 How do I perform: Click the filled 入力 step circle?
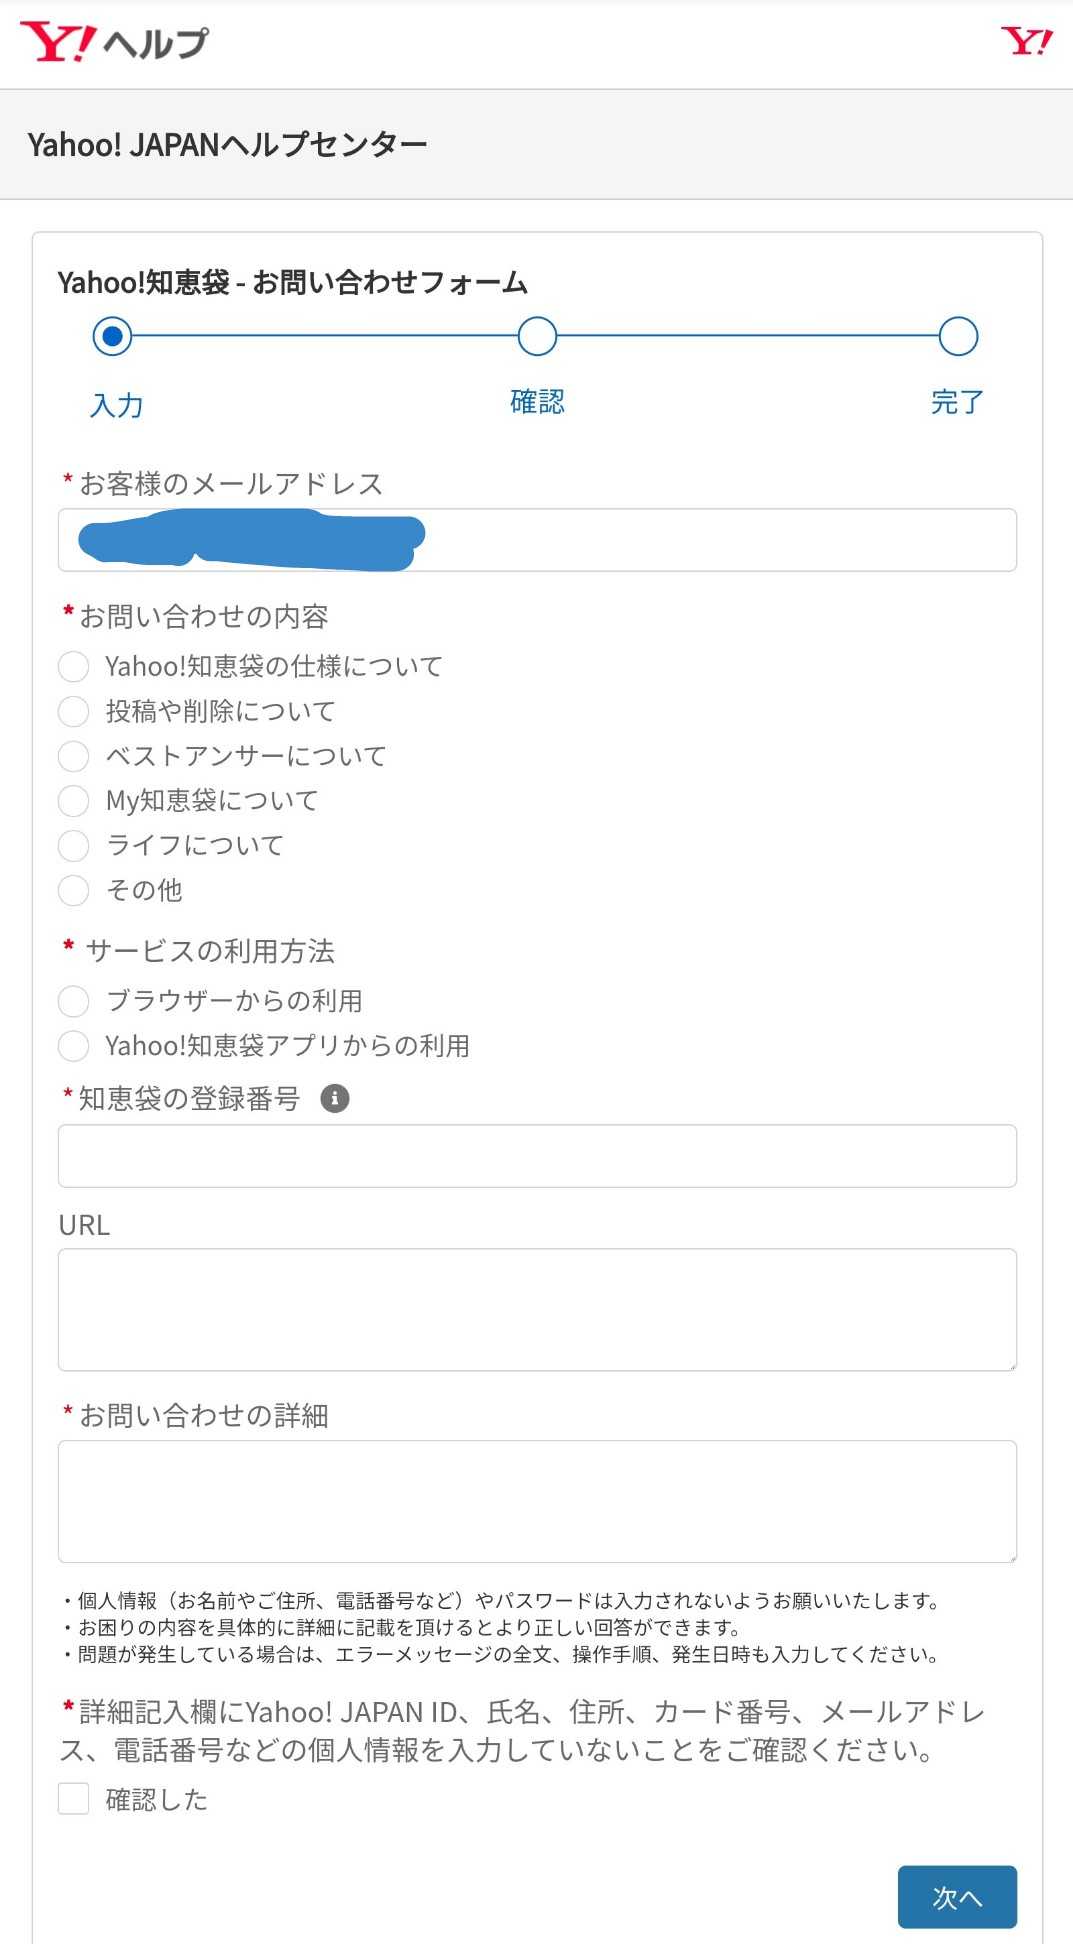point(112,336)
